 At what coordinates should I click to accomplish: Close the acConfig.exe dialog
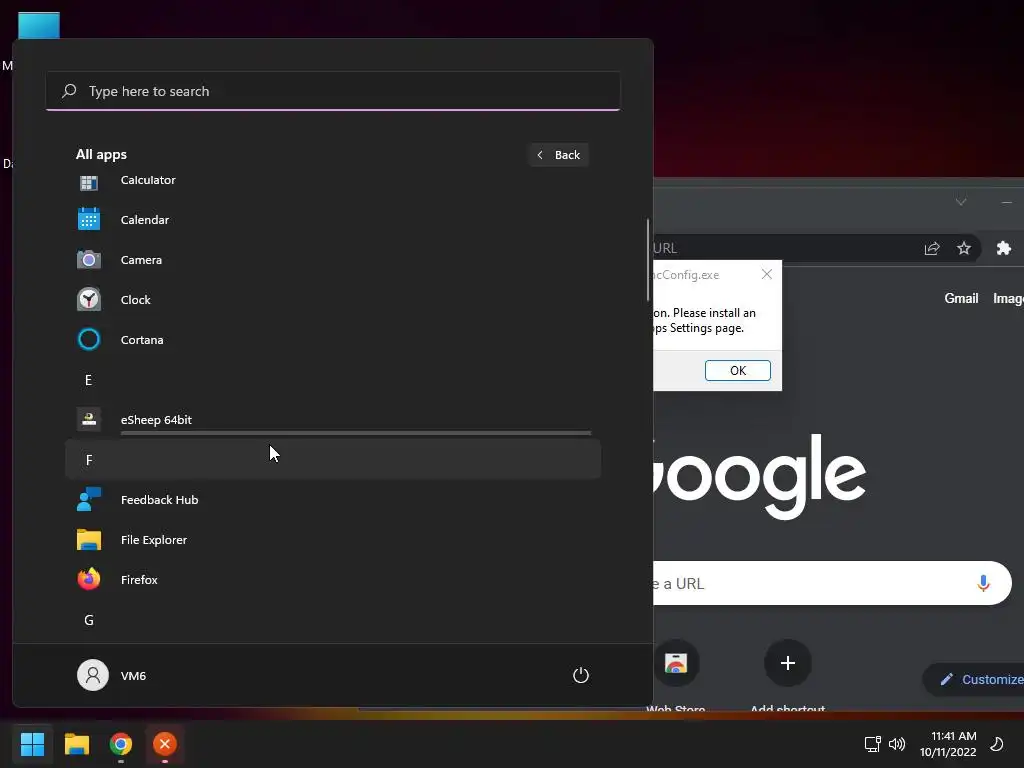pyautogui.click(x=767, y=274)
